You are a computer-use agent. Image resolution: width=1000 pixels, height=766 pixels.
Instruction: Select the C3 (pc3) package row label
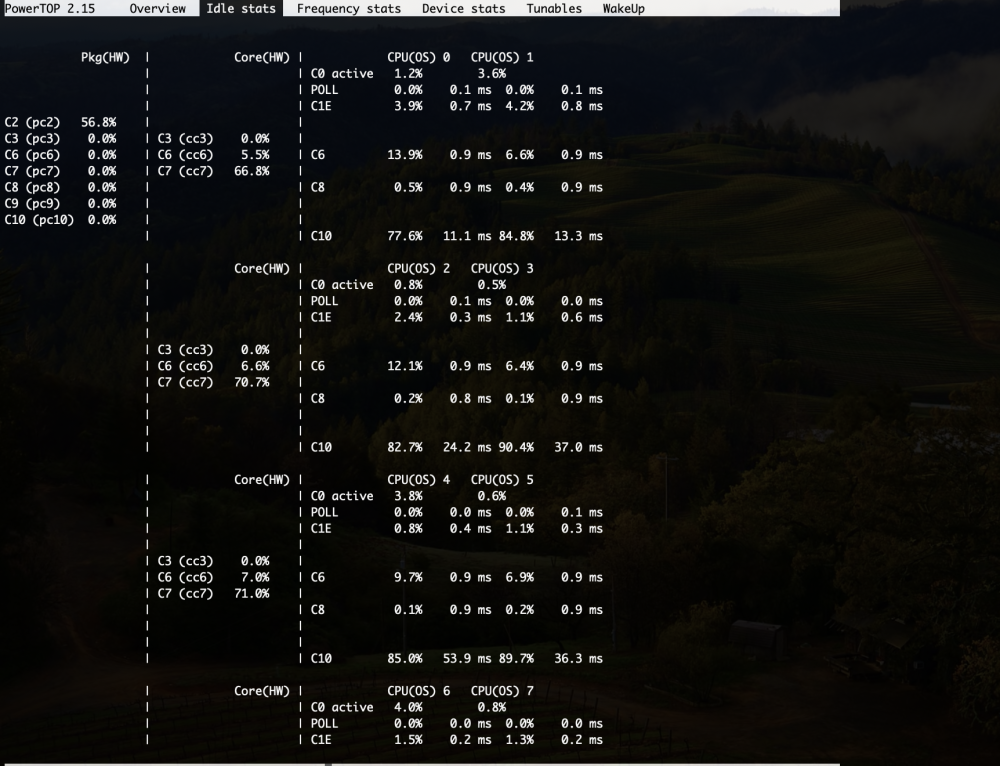tap(33, 138)
